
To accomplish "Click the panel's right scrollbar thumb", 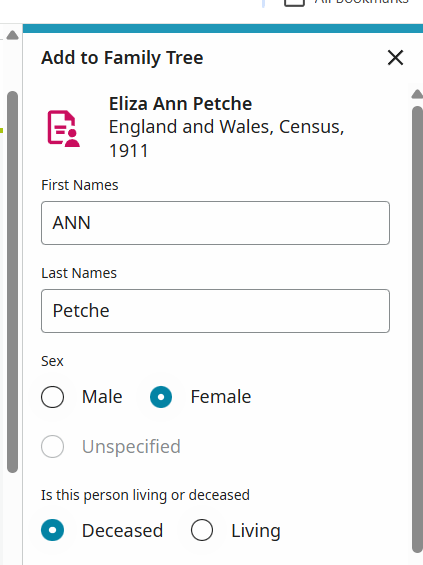I will point(417,329).
